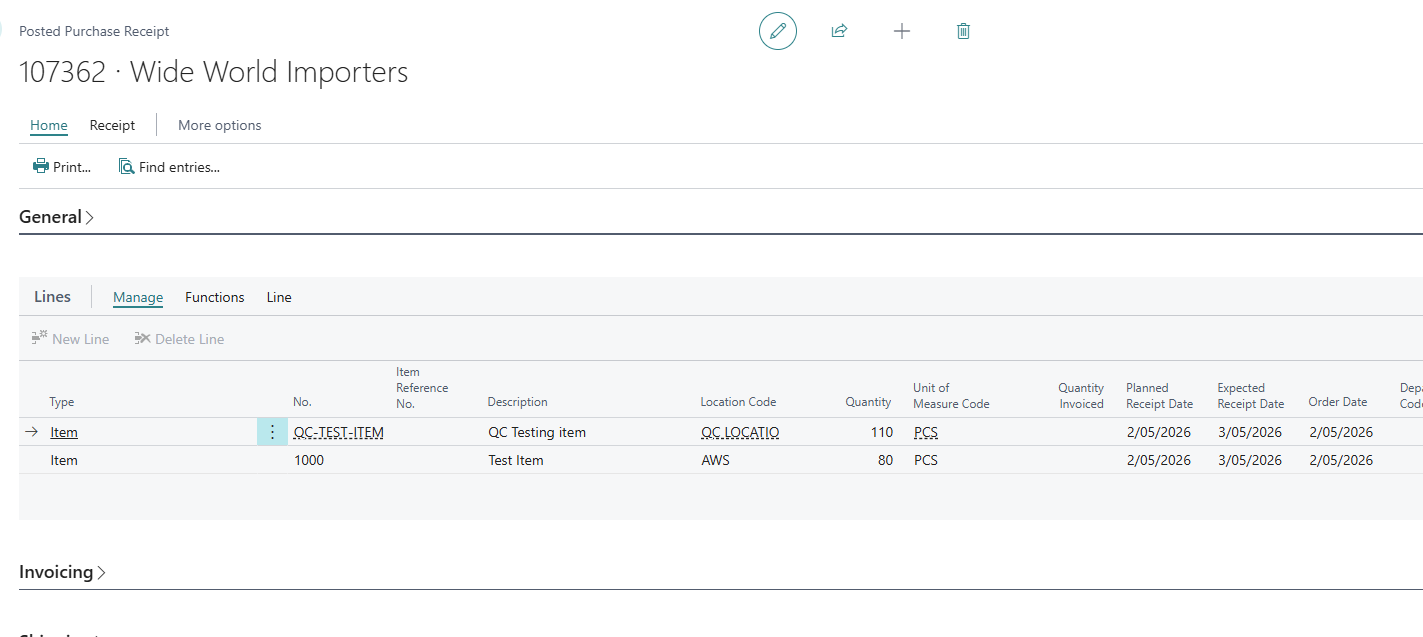The height and width of the screenshot is (637, 1423).
Task: Click the share icon at top
Action: 839,31
